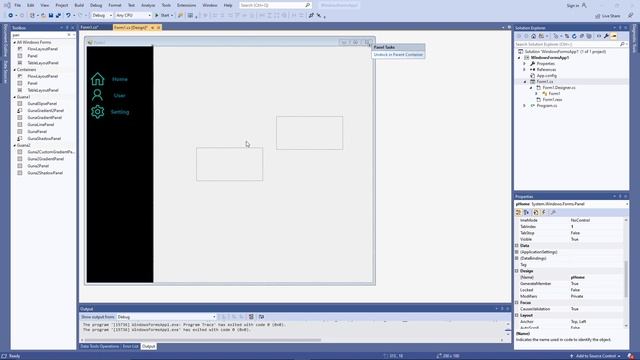Click Show All Files icon in Solution Explorer
Image resolution: width=640 pixels, height=360 pixels.
click(x=589, y=36)
